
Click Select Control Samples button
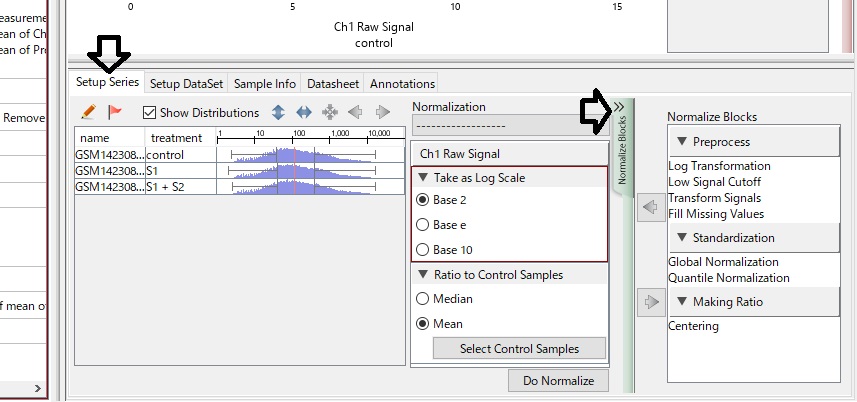[x=519, y=349]
